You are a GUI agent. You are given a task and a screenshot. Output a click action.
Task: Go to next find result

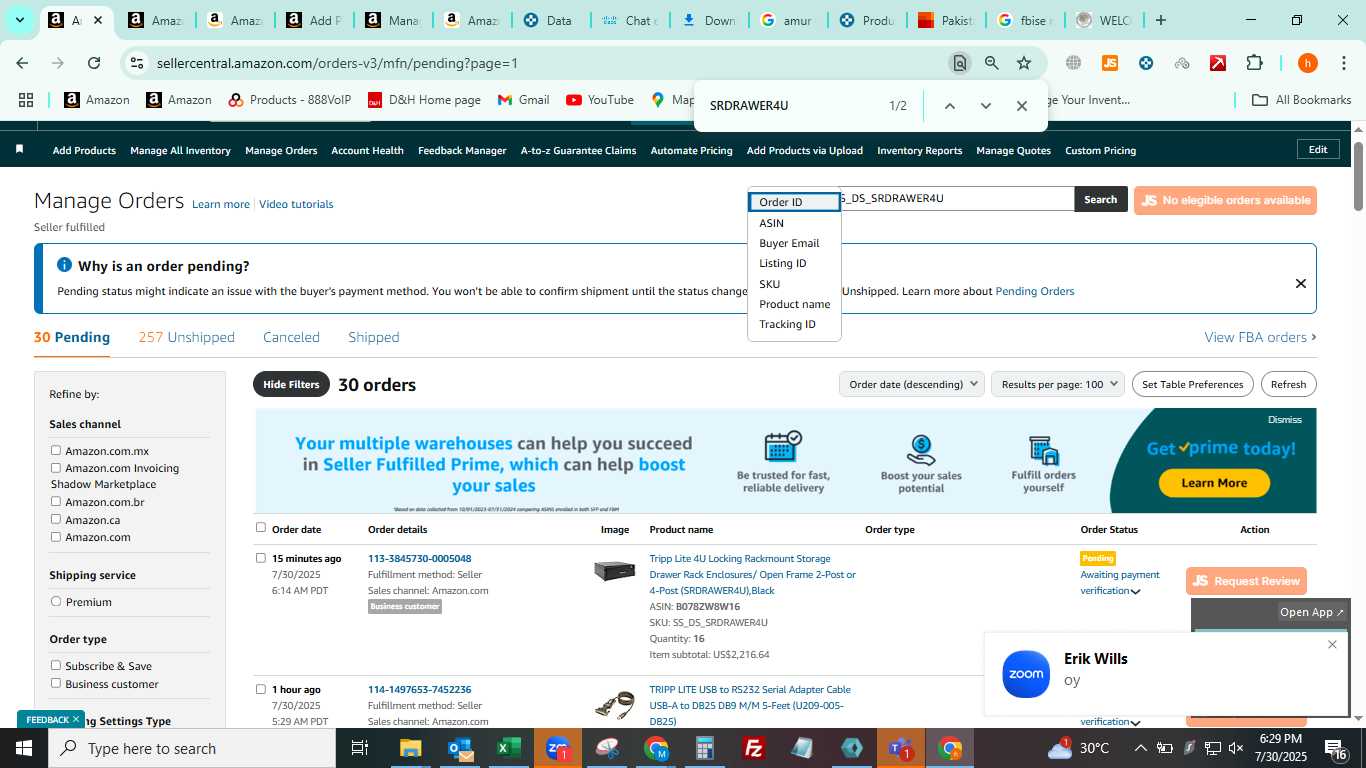coord(986,106)
